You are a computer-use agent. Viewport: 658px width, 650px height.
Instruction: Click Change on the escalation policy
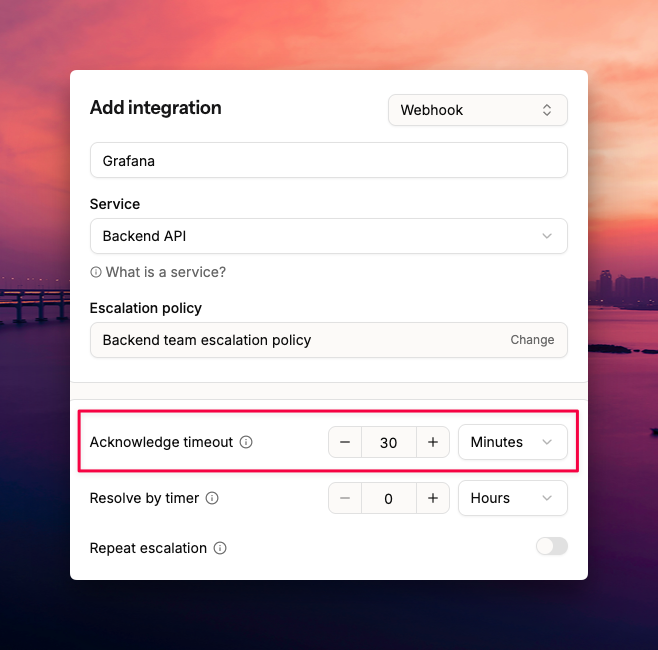pos(532,339)
